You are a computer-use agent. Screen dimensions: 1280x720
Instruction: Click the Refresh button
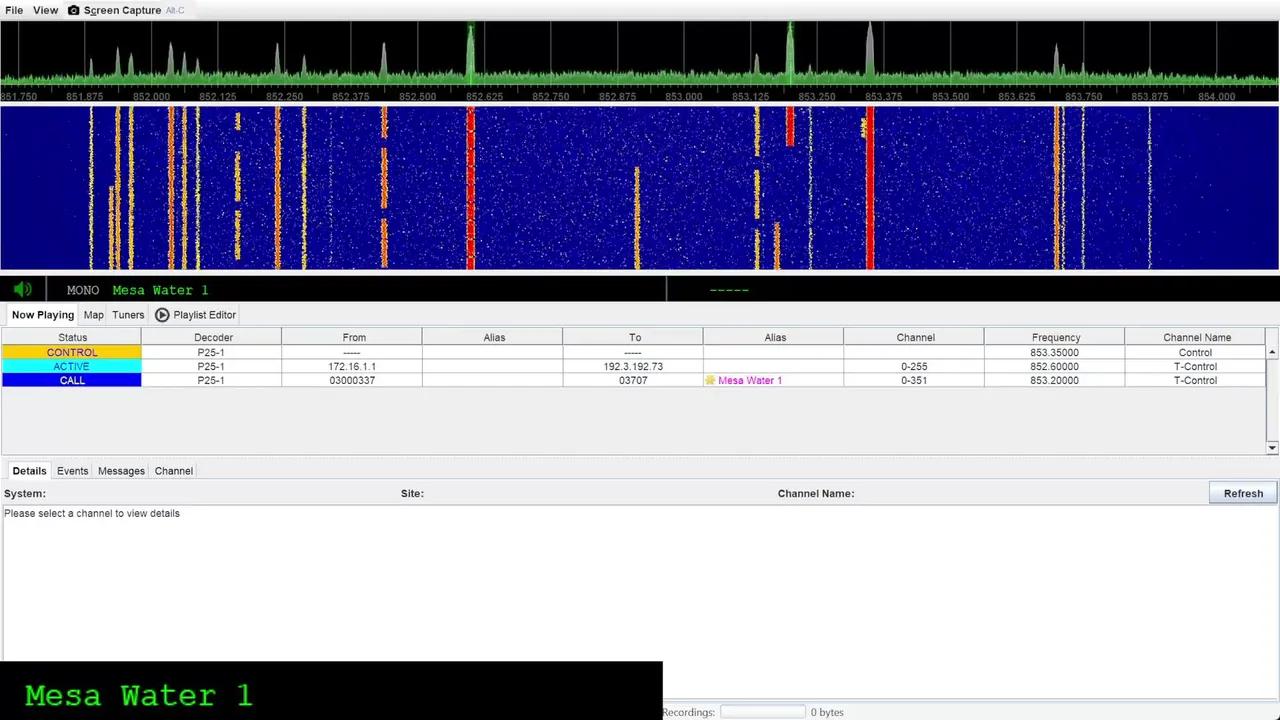pos(1243,493)
